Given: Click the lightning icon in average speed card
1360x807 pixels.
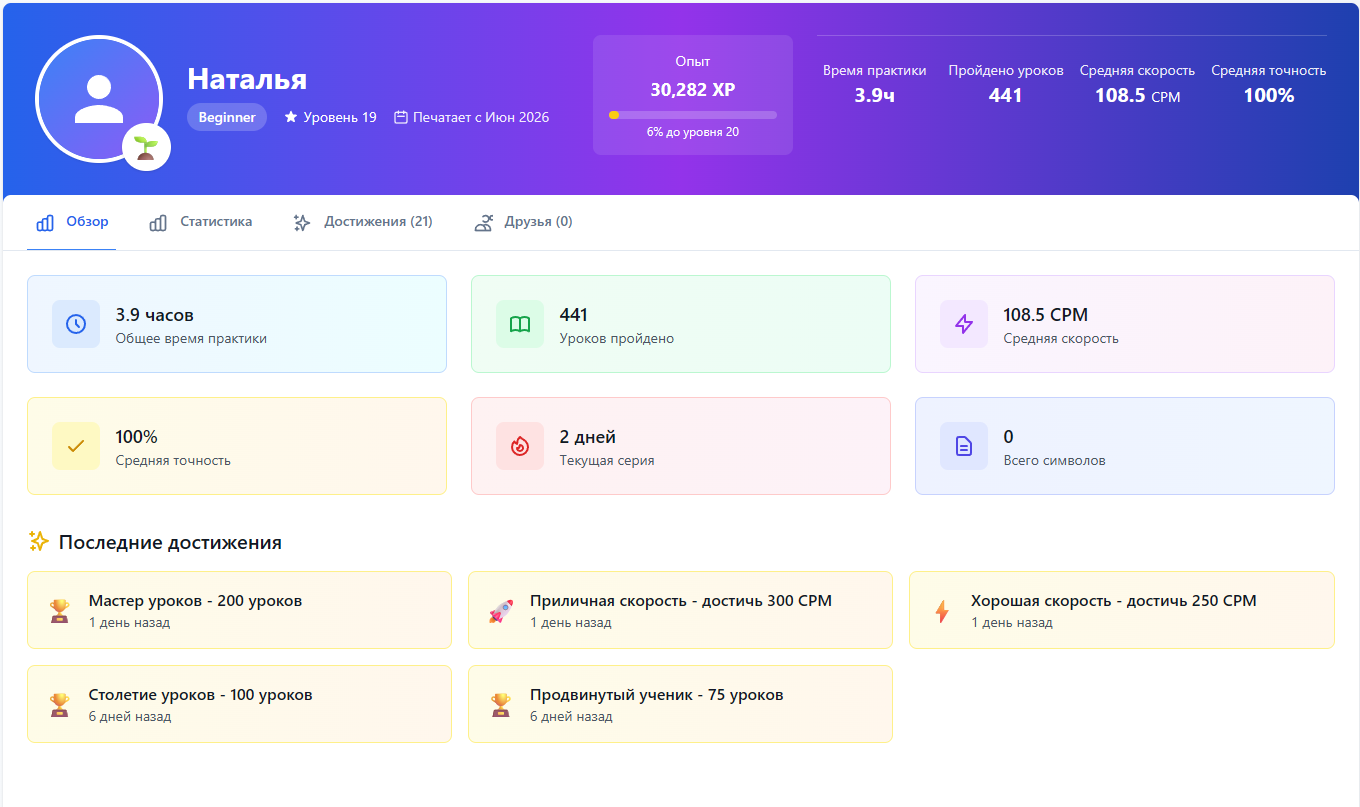Looking at the screenshot, I should [964, 324].
